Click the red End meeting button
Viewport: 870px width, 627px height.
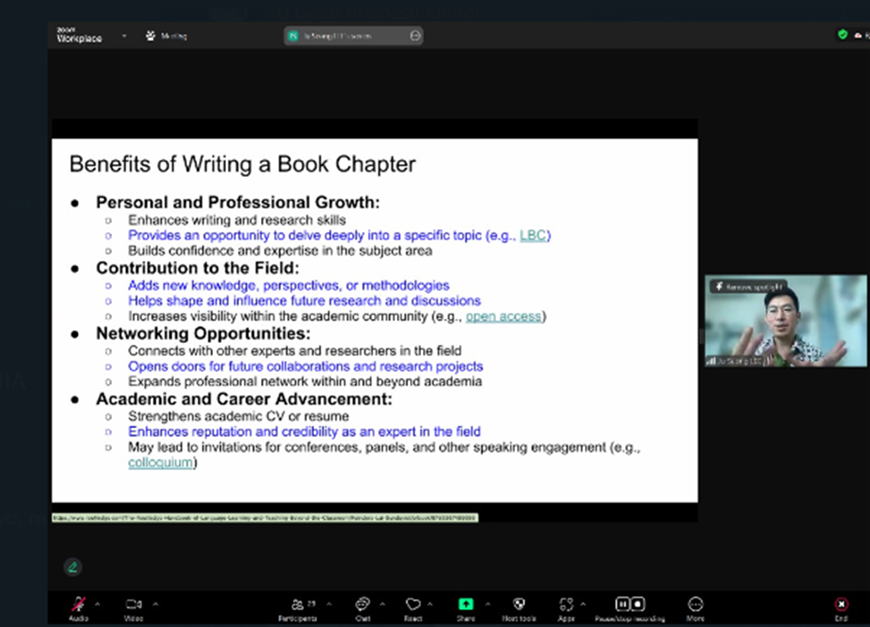pos(841,604)
